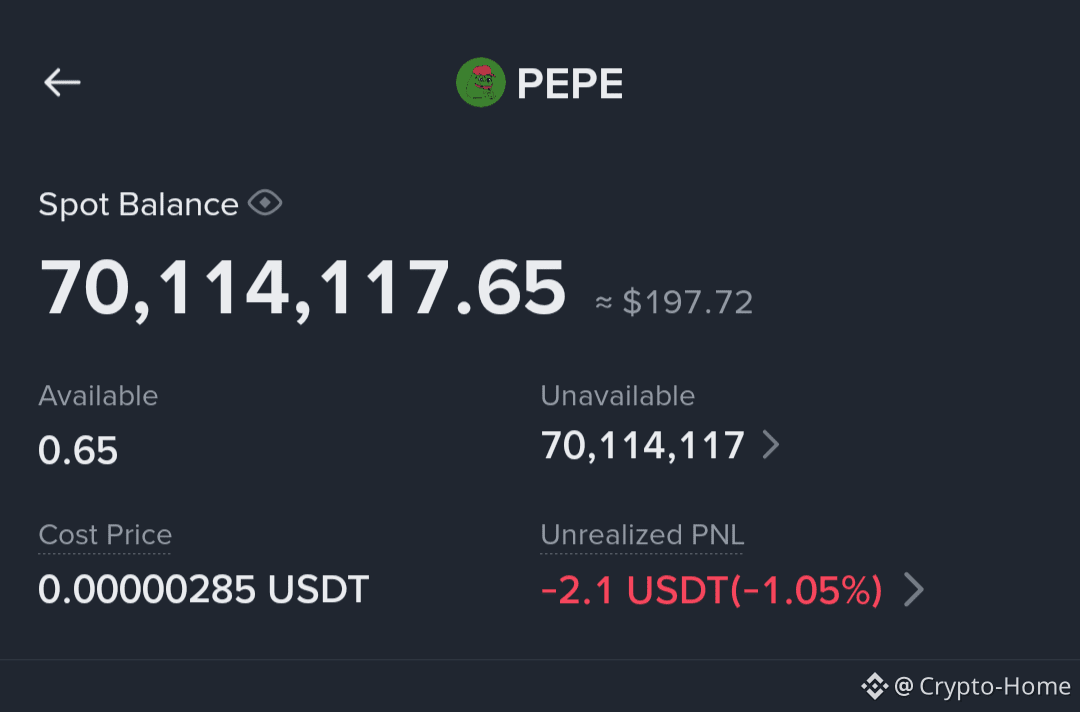1080x712 pixels.
Task: Click the 70,114,117.65 spot balance amount
Action: 303,288
